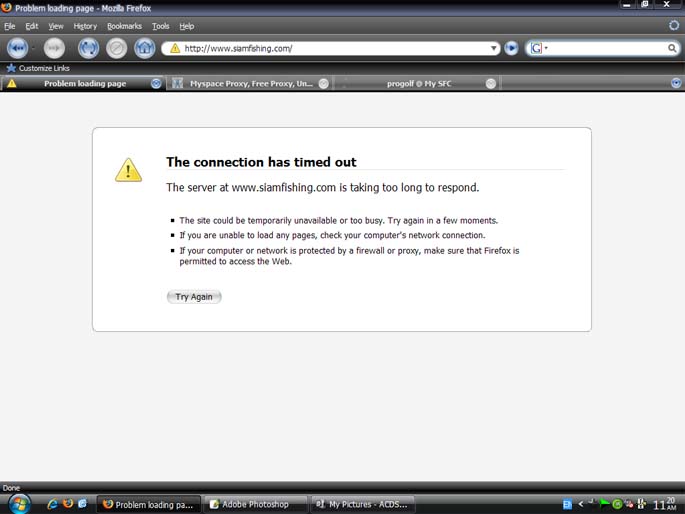
Task: Click the Google search engine icon
Action: [536, 48]
